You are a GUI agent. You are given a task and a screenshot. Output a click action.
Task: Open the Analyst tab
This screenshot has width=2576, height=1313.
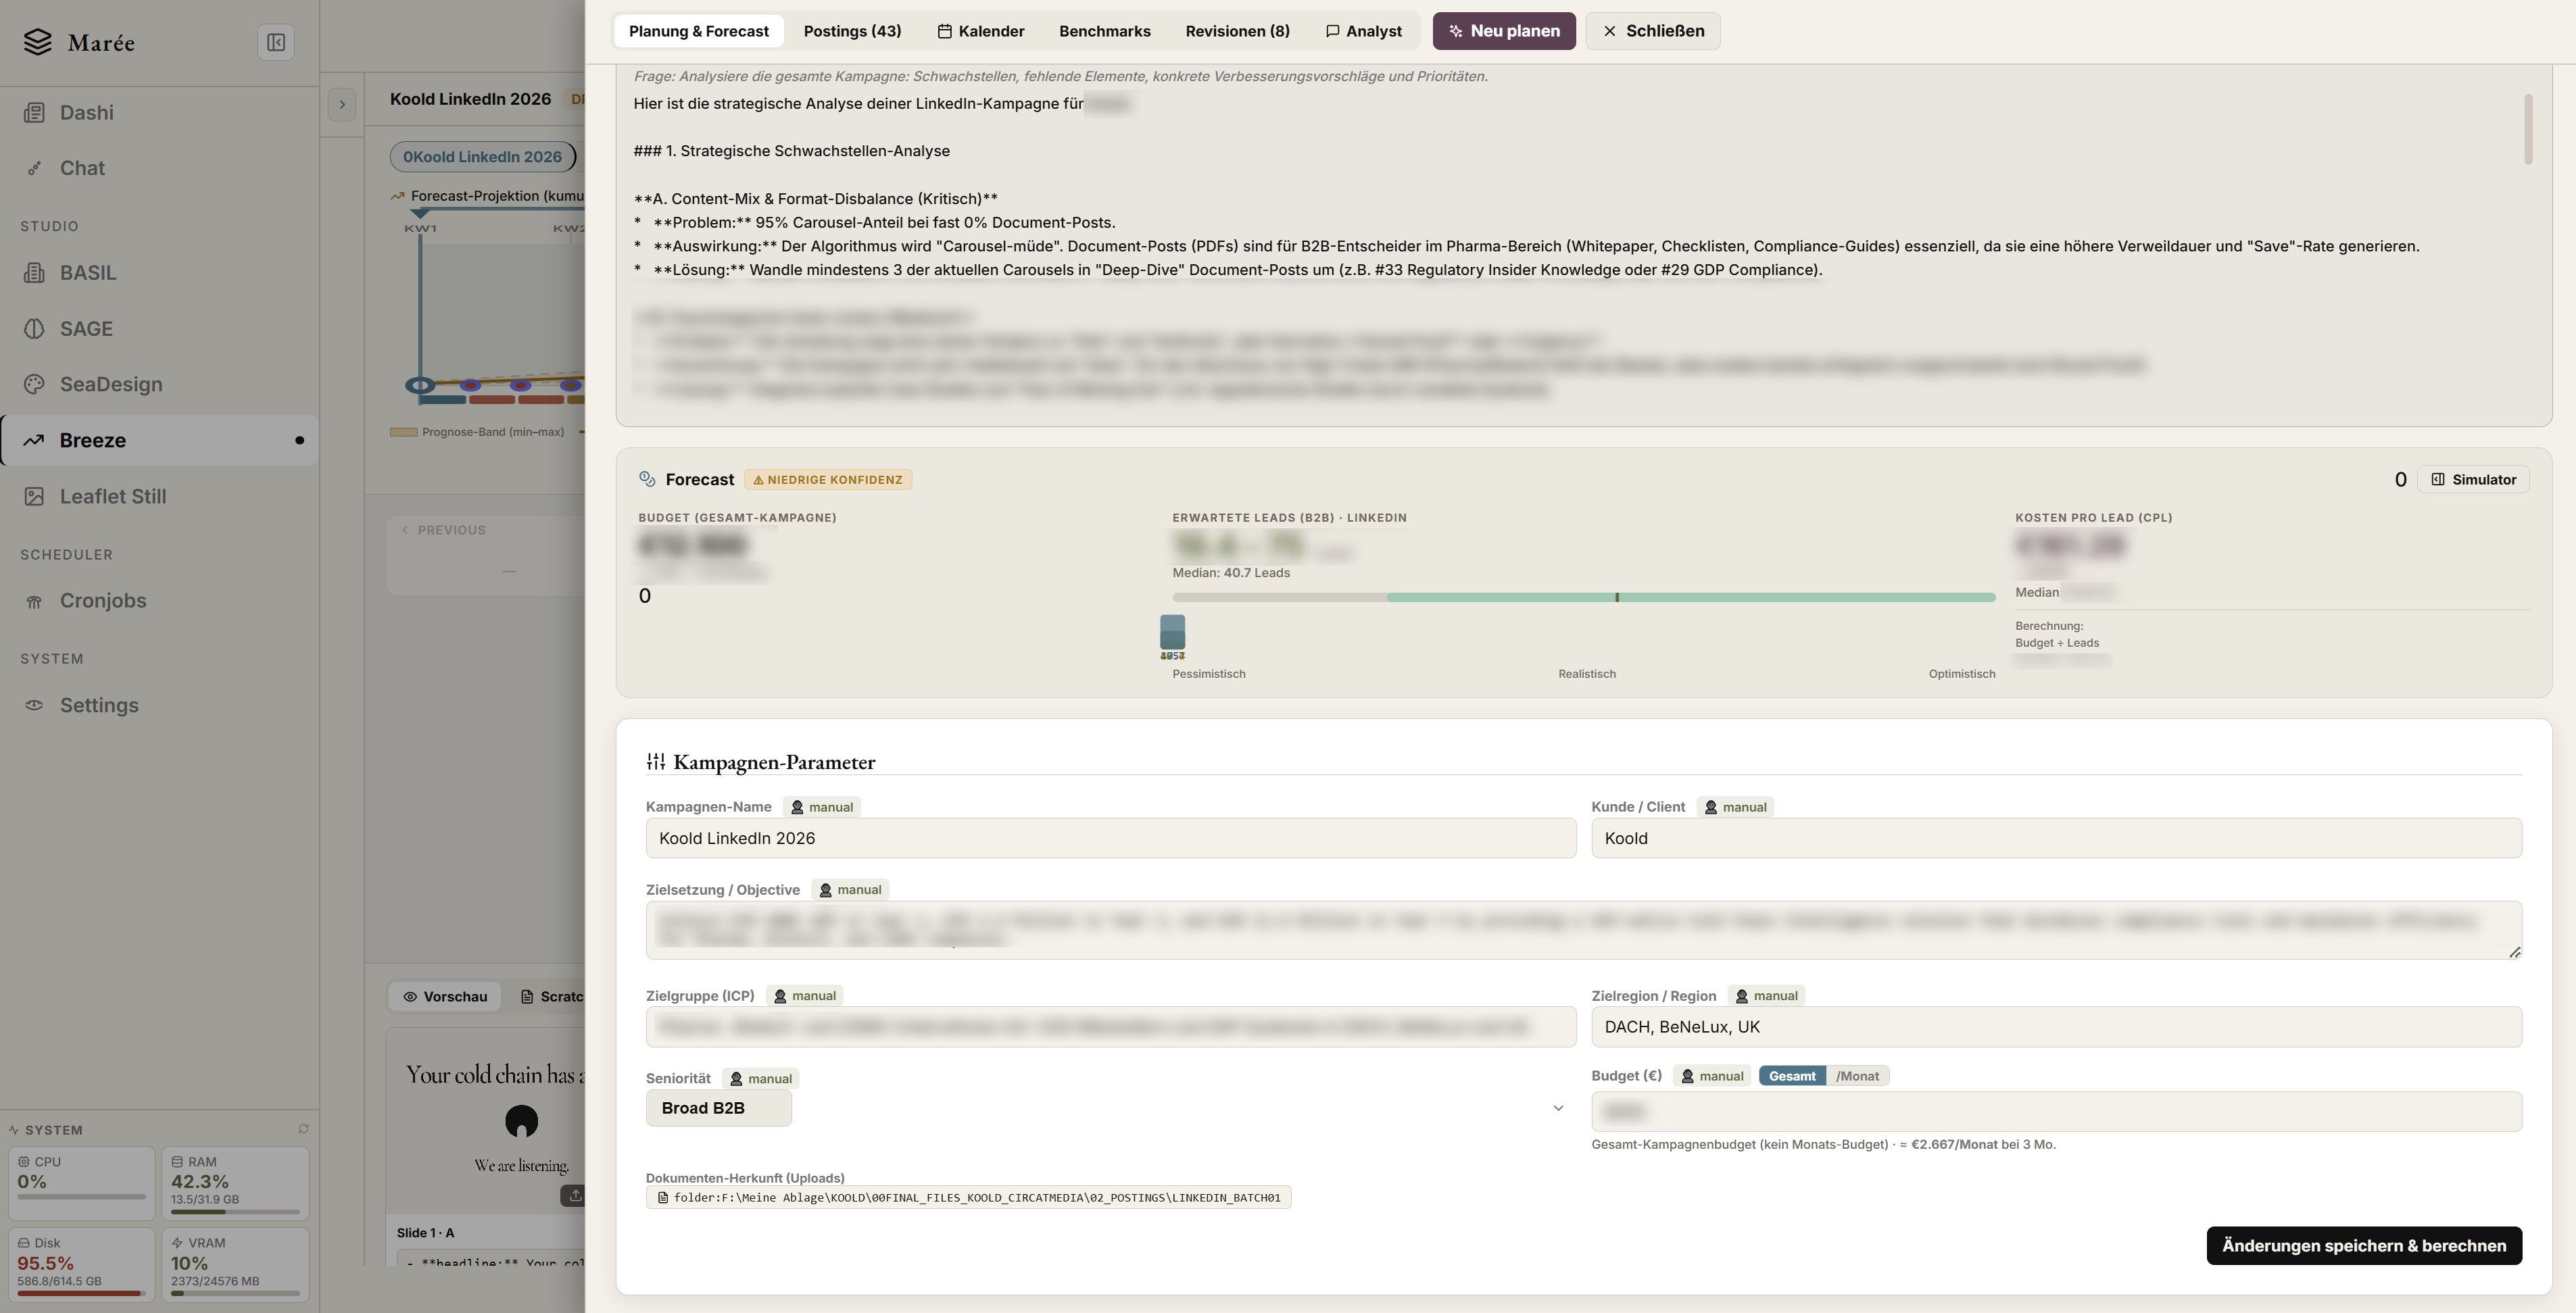click(1364, 31)
